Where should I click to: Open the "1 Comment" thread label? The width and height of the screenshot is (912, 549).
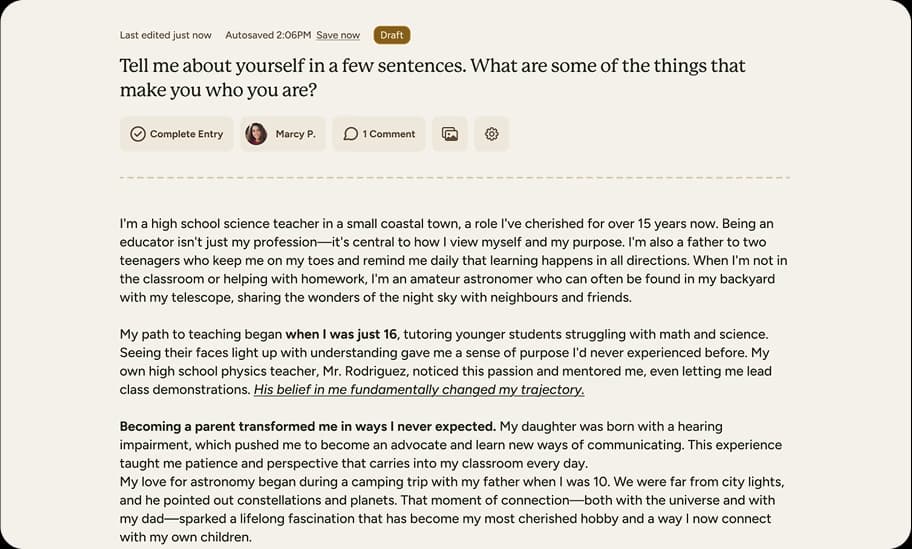(x=388, y=134)
